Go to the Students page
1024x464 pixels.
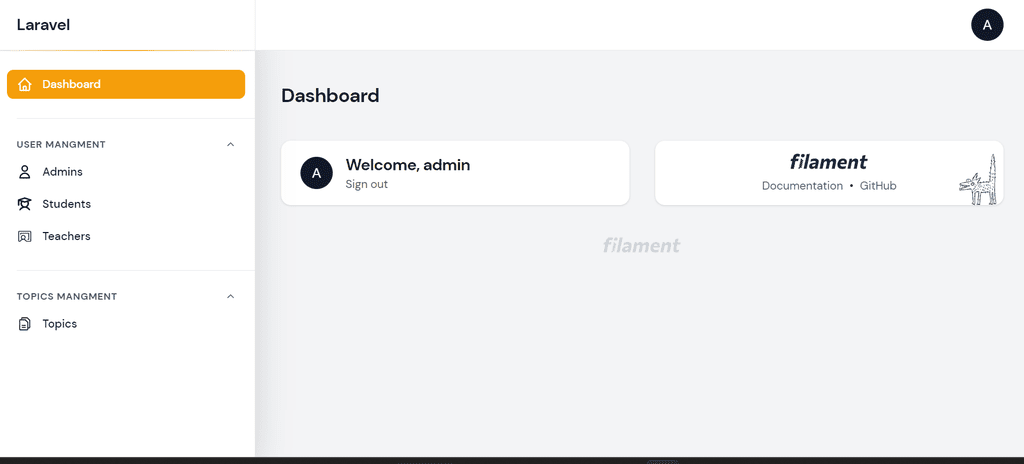[126, 204]
